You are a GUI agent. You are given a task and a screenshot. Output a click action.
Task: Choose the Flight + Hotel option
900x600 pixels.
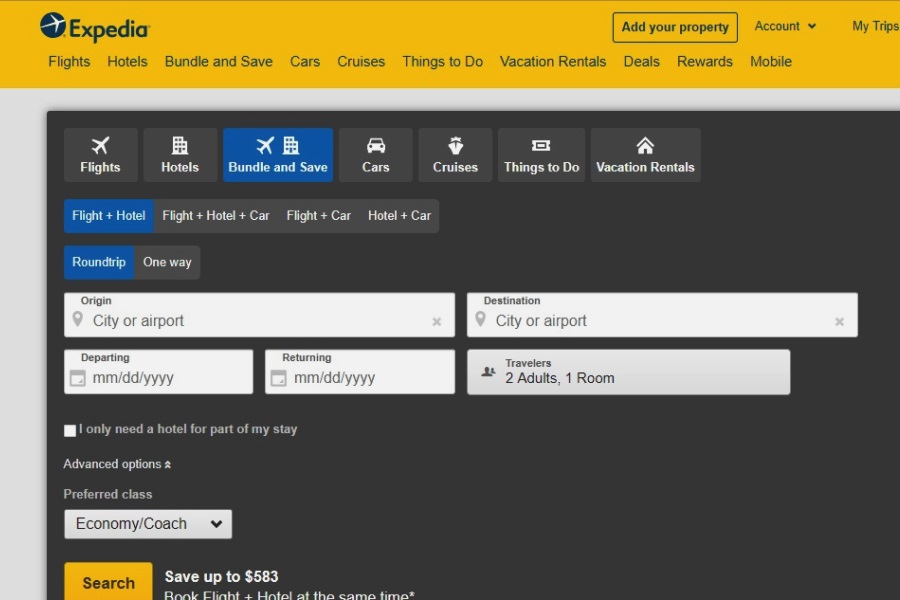pyautogui.click(x=108, y=216)
